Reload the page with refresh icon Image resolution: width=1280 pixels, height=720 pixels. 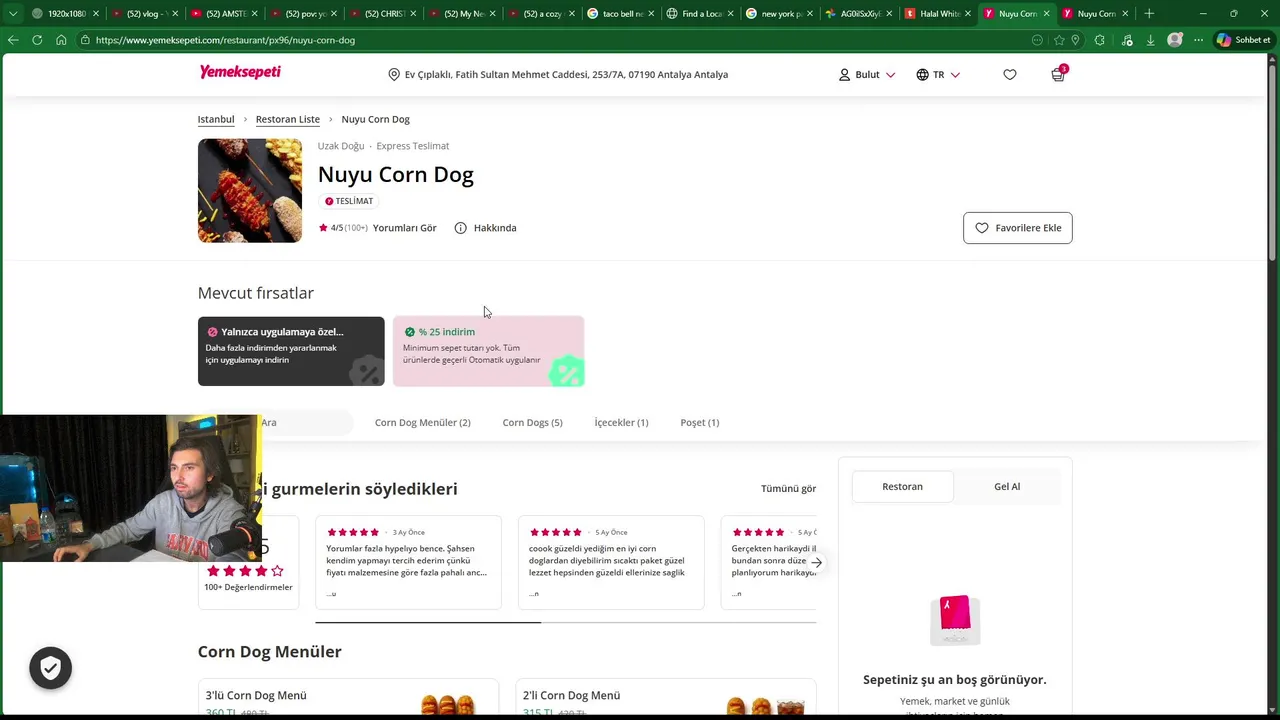pos(37,40)
